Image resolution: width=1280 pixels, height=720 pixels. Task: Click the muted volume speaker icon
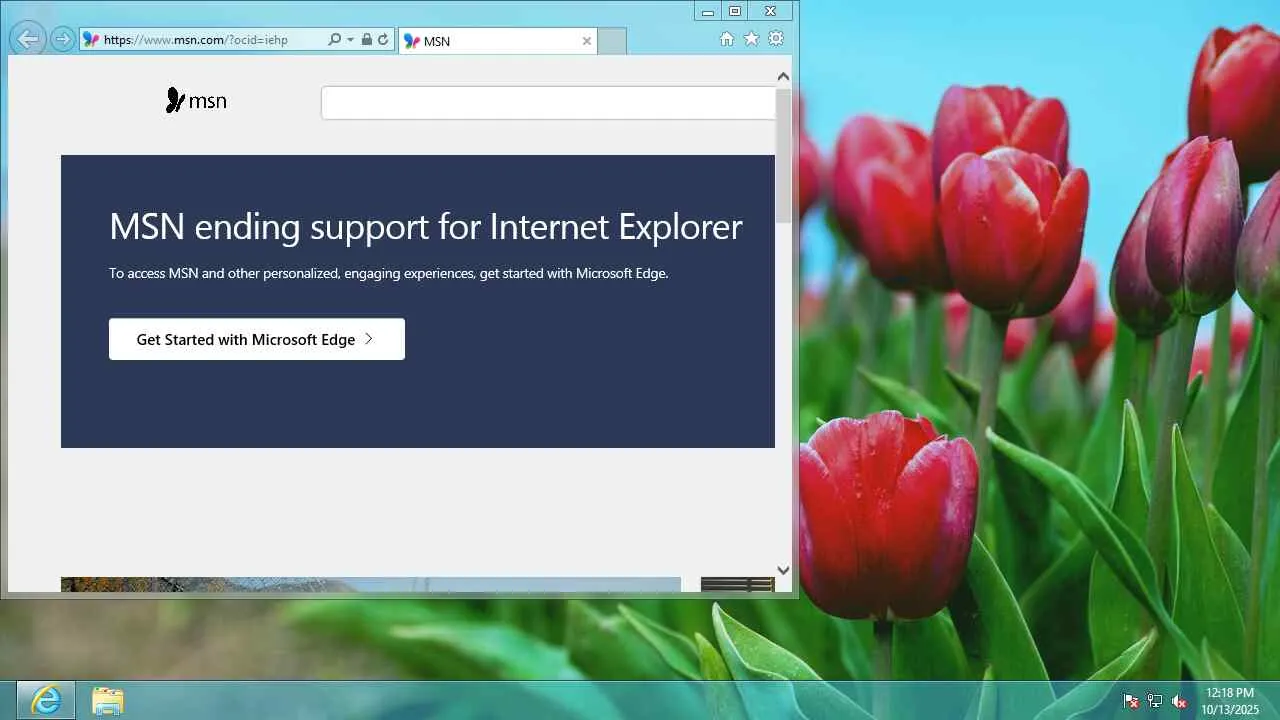click(x=1179, y=701)
